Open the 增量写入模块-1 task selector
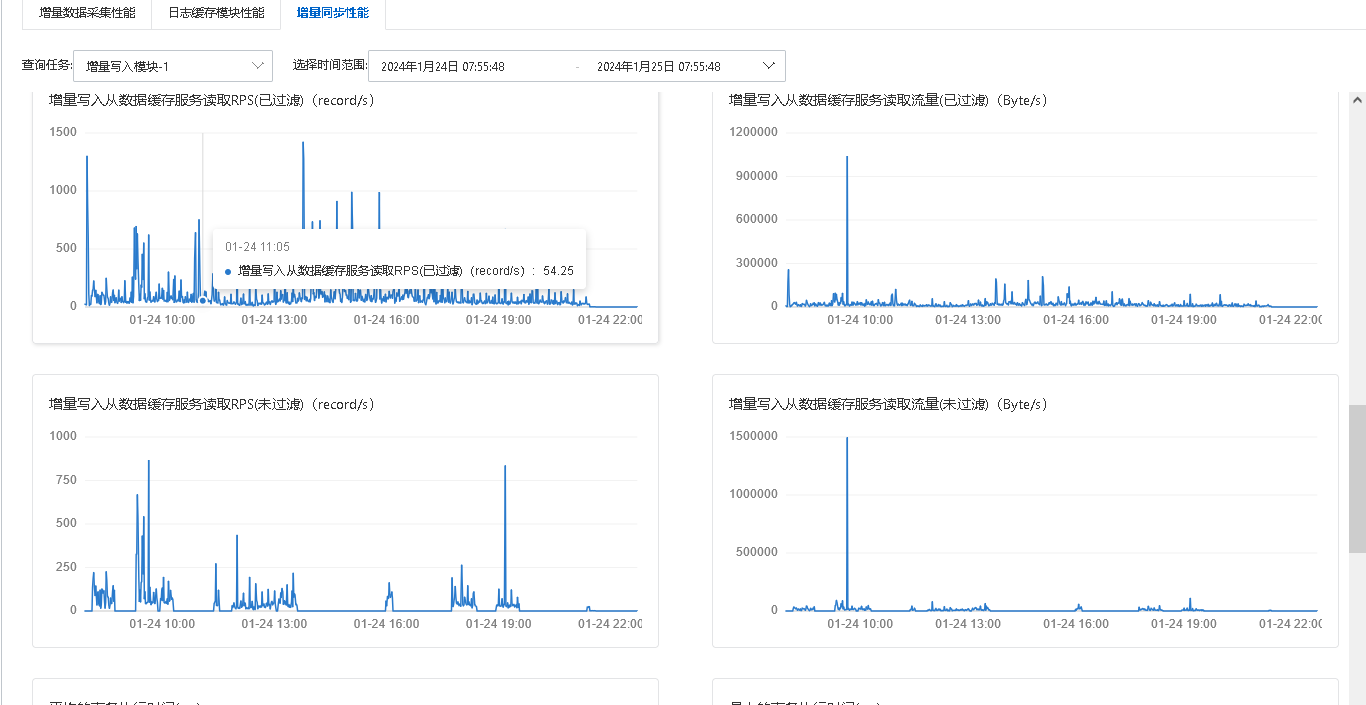This screenshot has height=705, width=1366. pyautogui.click(x=173, y=66)
